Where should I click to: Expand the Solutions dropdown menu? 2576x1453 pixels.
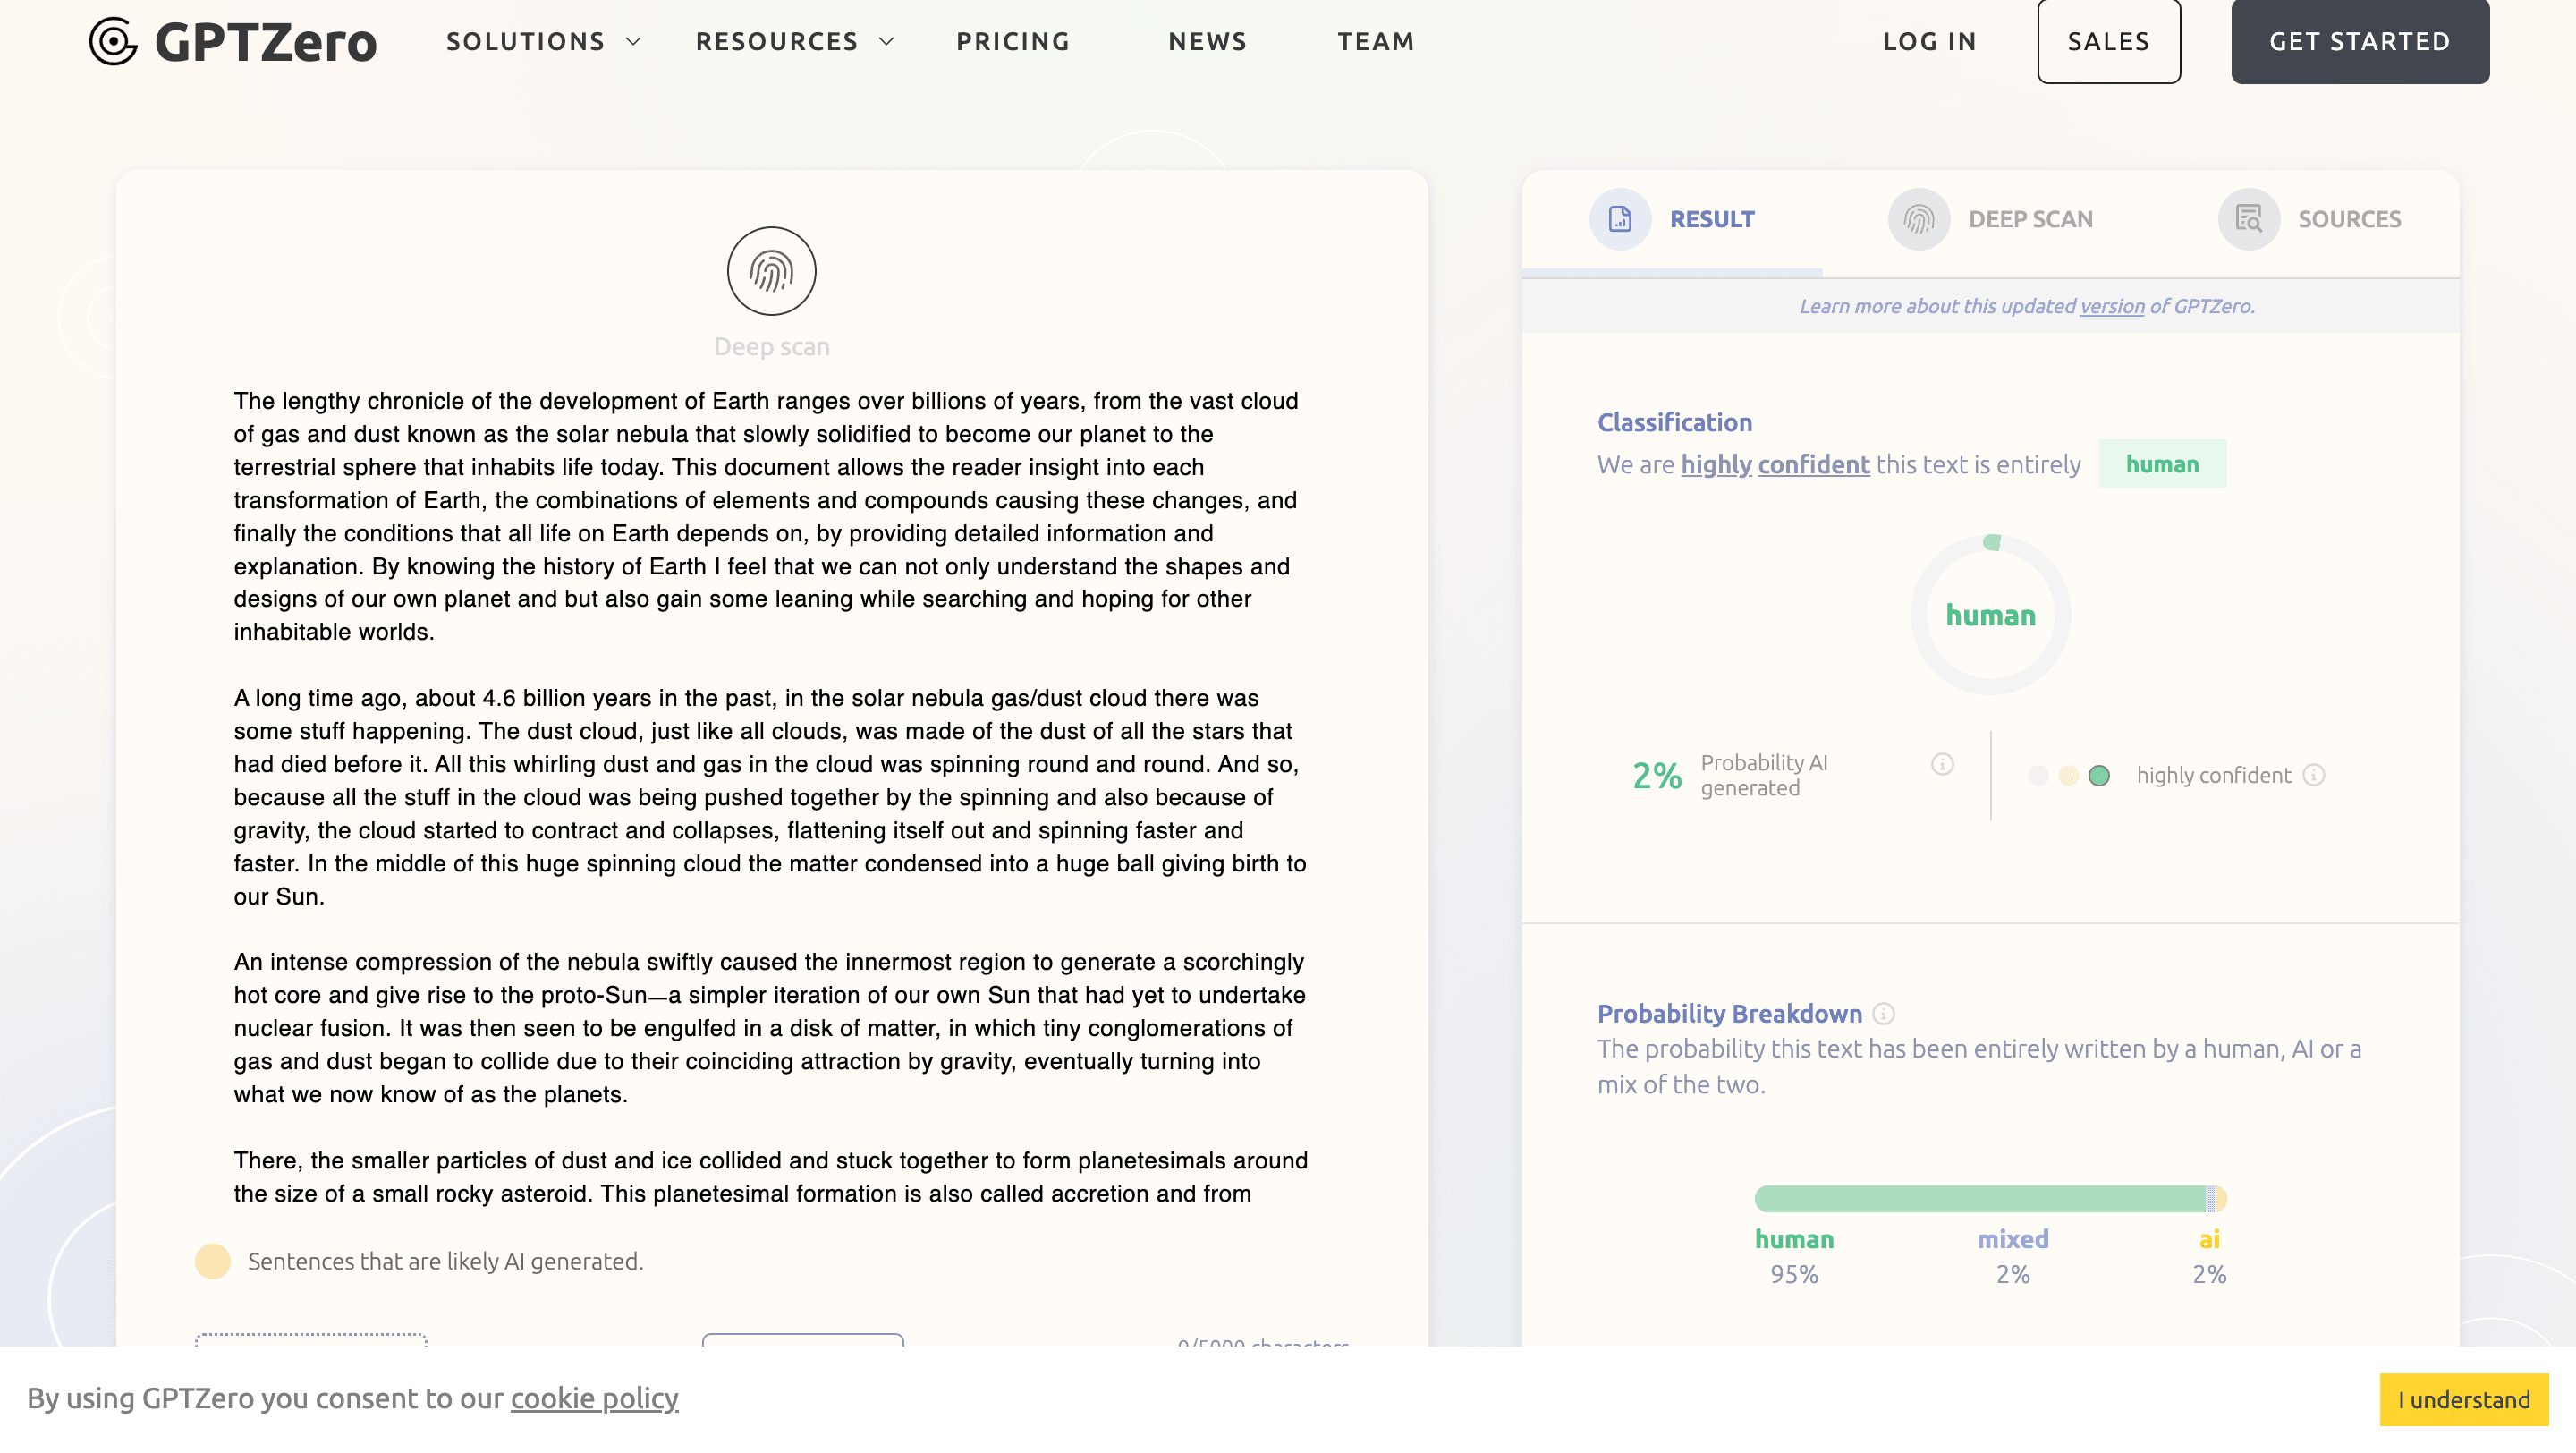(543, 41)
